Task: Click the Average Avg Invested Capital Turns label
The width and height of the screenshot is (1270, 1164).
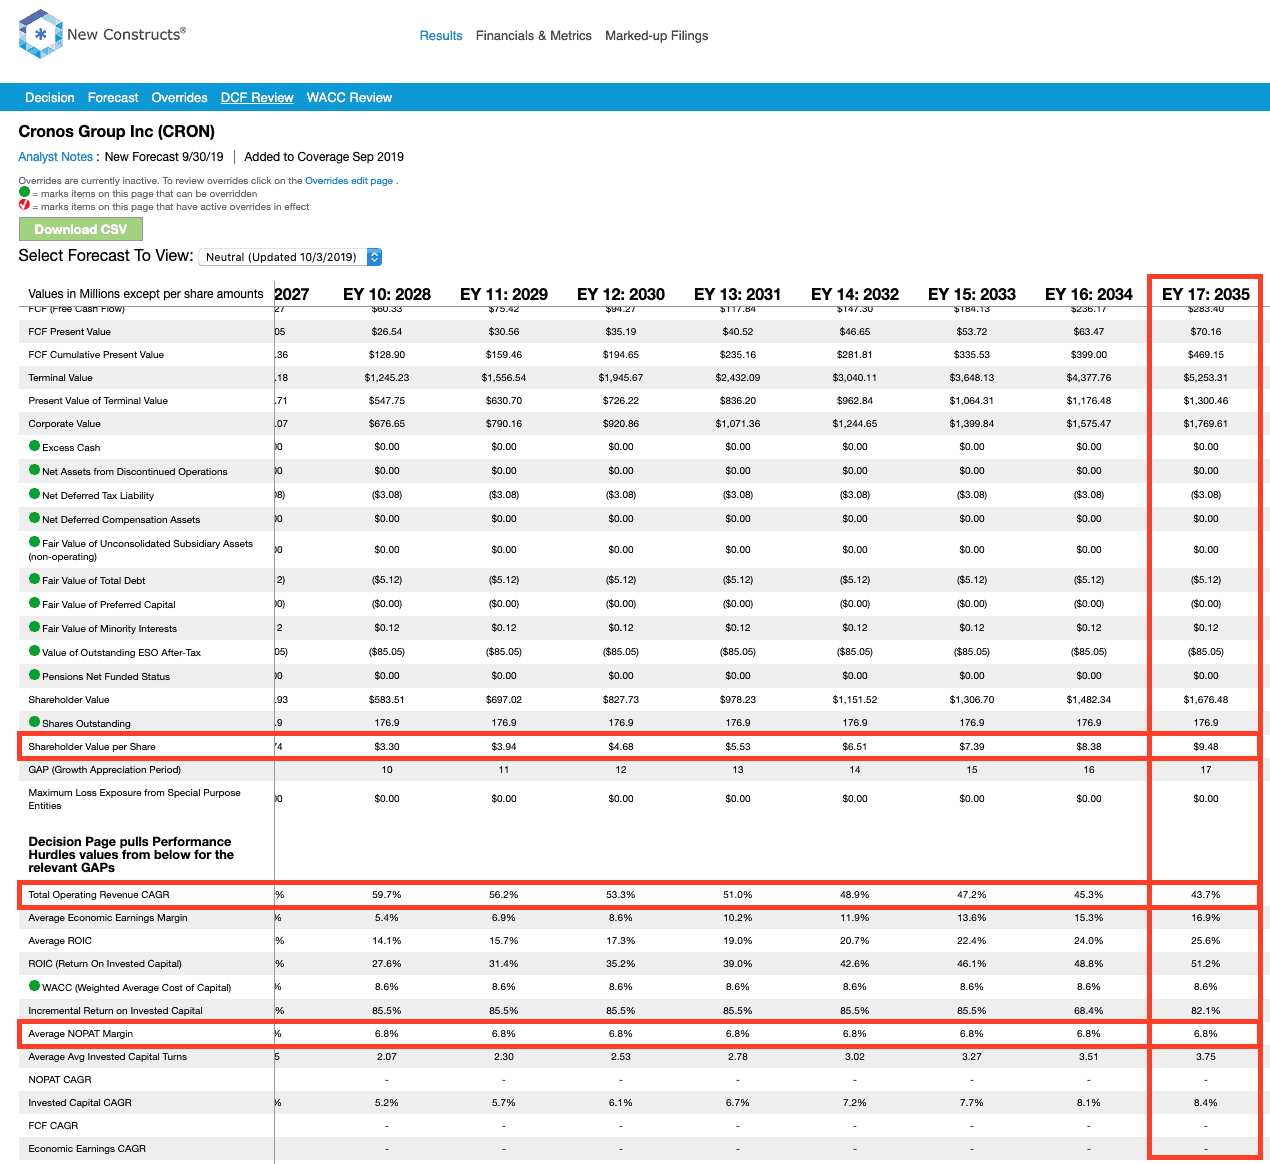Action: pos(108,1057)
